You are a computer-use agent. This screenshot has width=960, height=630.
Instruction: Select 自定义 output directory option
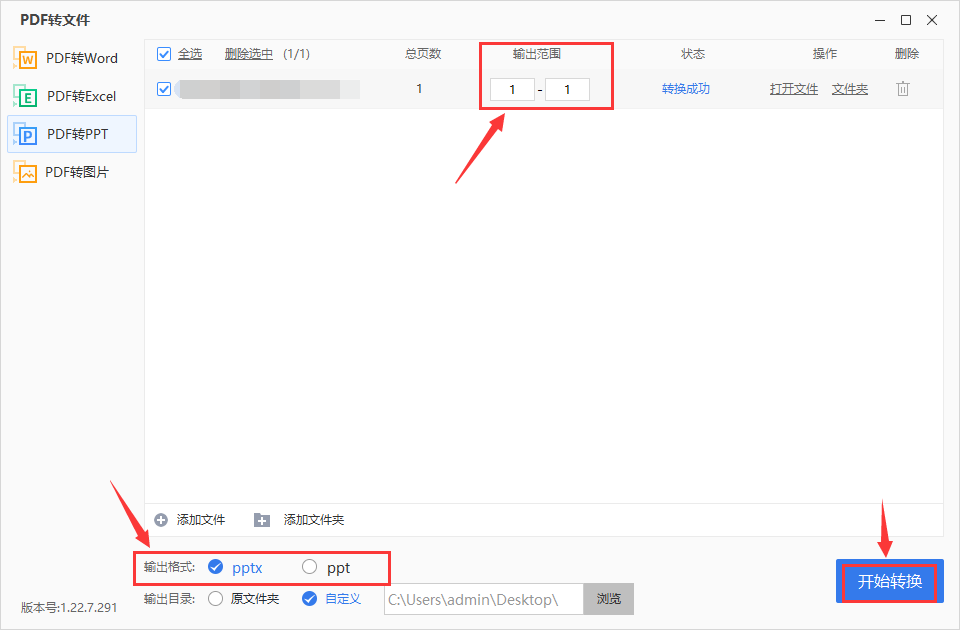(x=309, y=599)
